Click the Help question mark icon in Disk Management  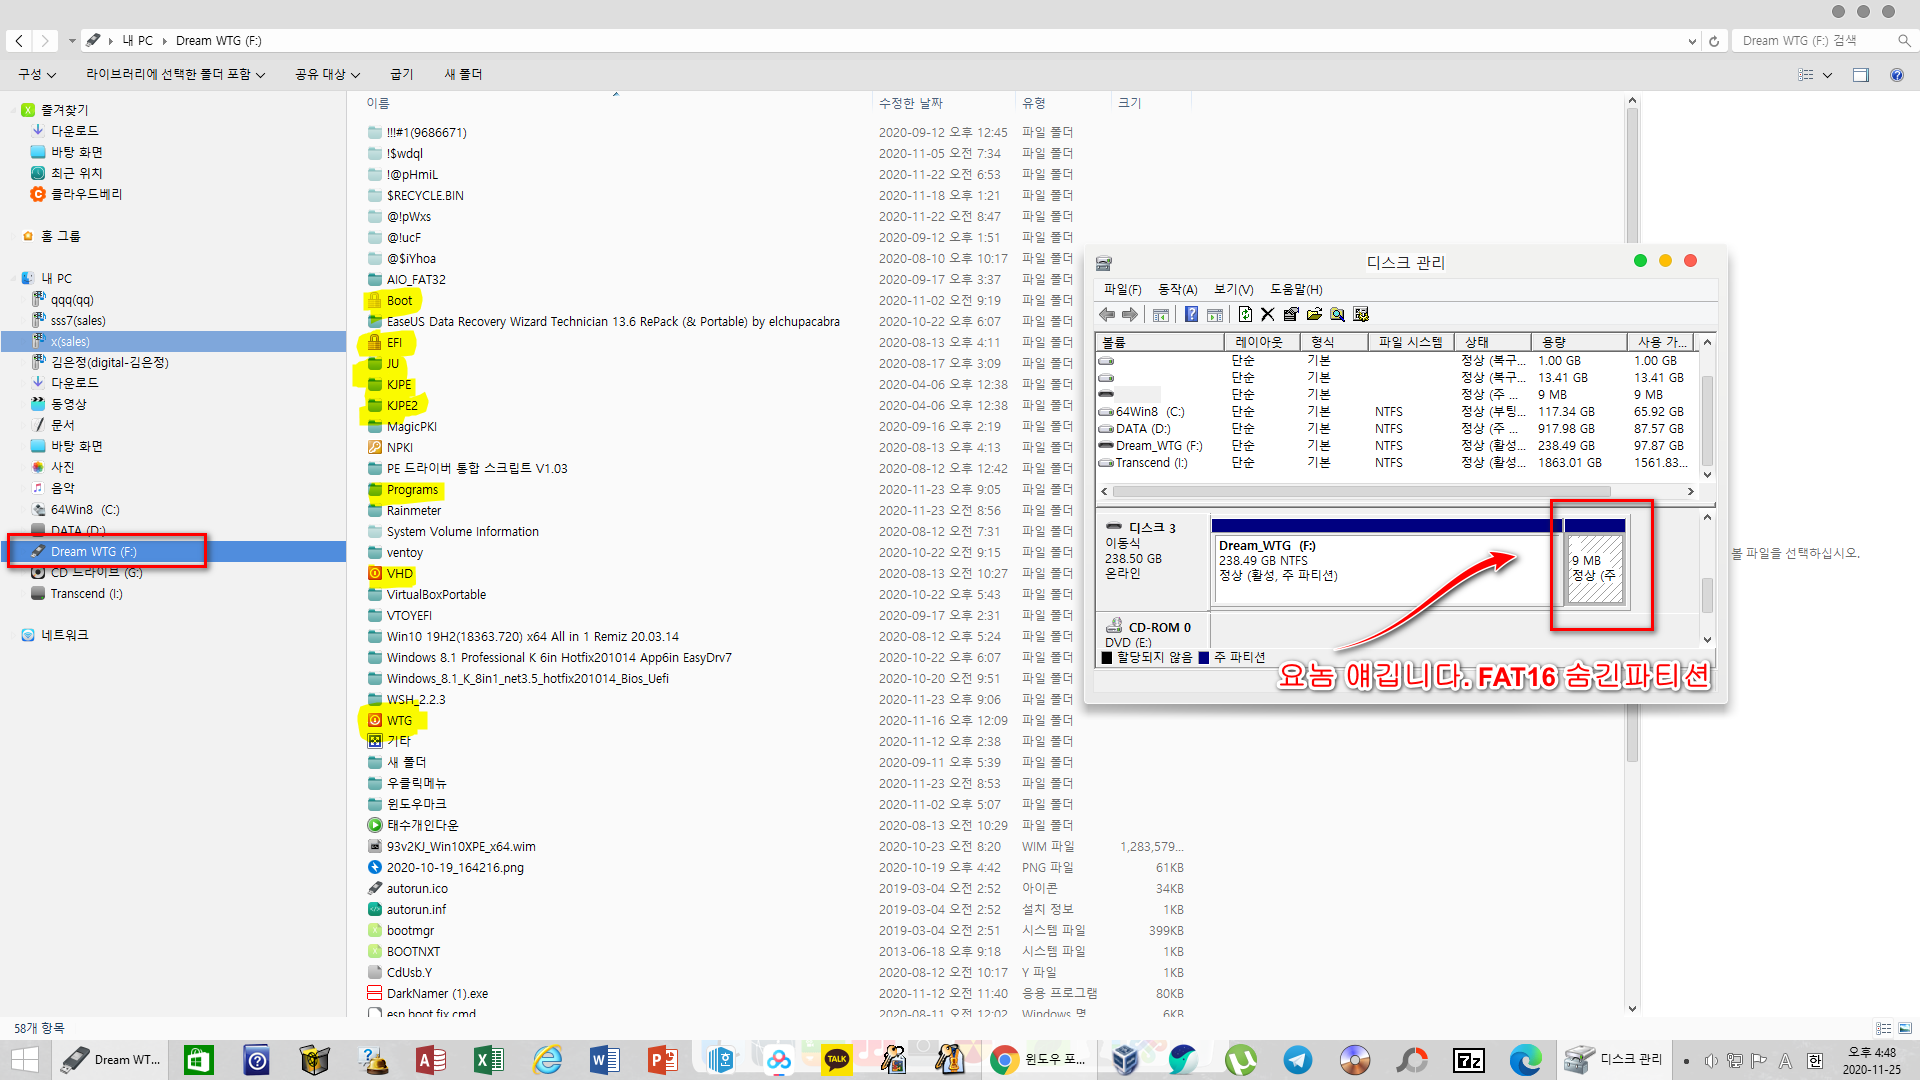click(1191, 315)
